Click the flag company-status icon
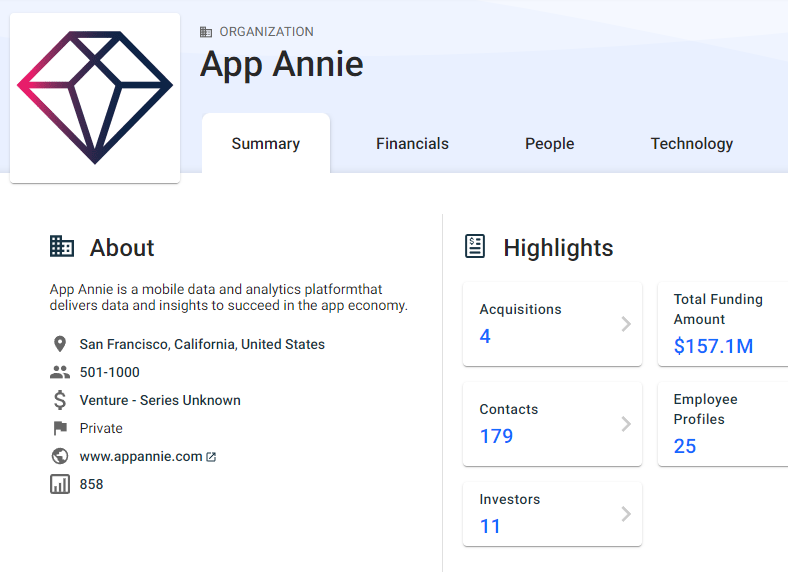This screenshot has height=575, width=788. 60,428
